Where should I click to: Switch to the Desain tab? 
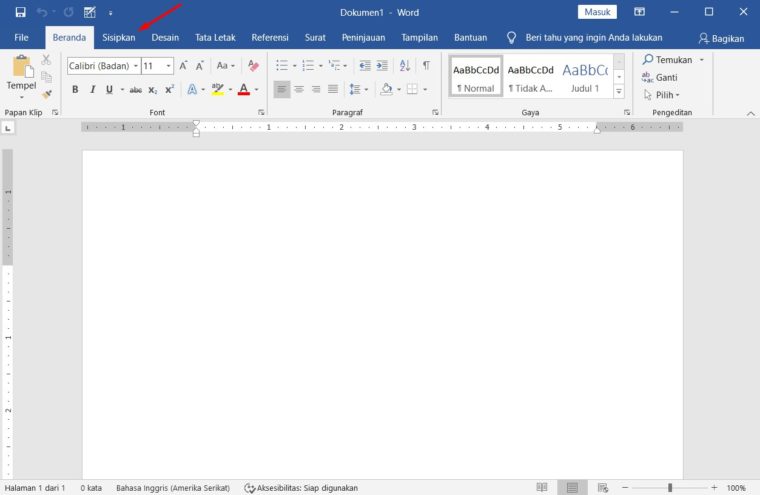[x=165, y=37]
